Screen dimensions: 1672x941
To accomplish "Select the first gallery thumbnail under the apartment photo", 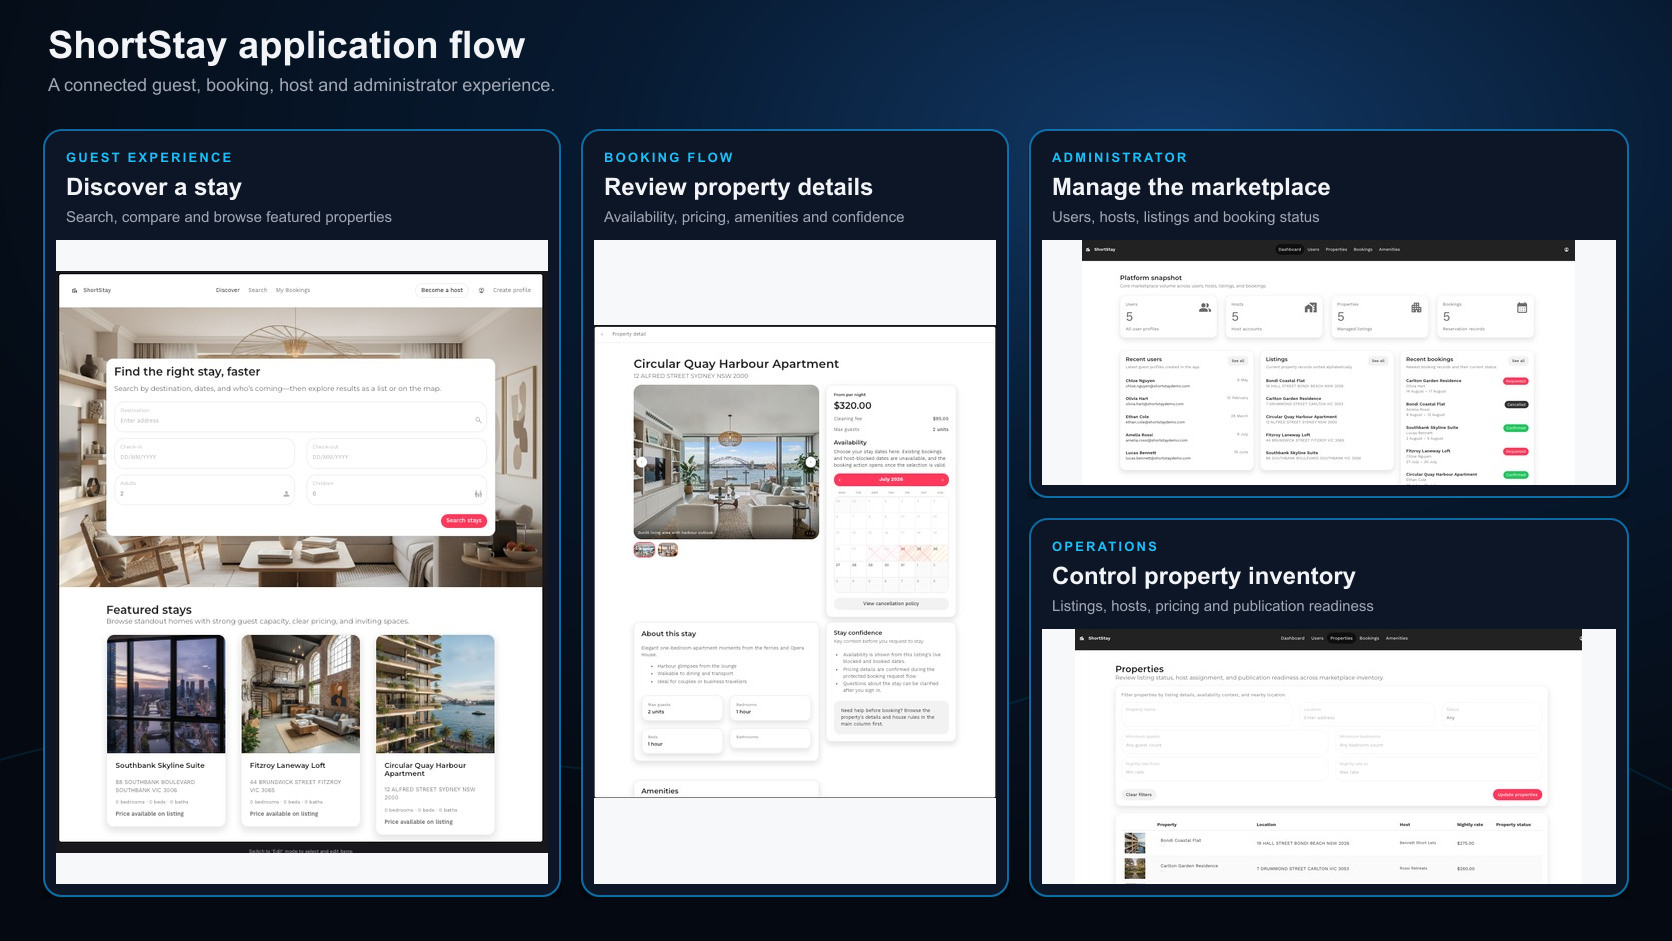I will pos(645,550).
